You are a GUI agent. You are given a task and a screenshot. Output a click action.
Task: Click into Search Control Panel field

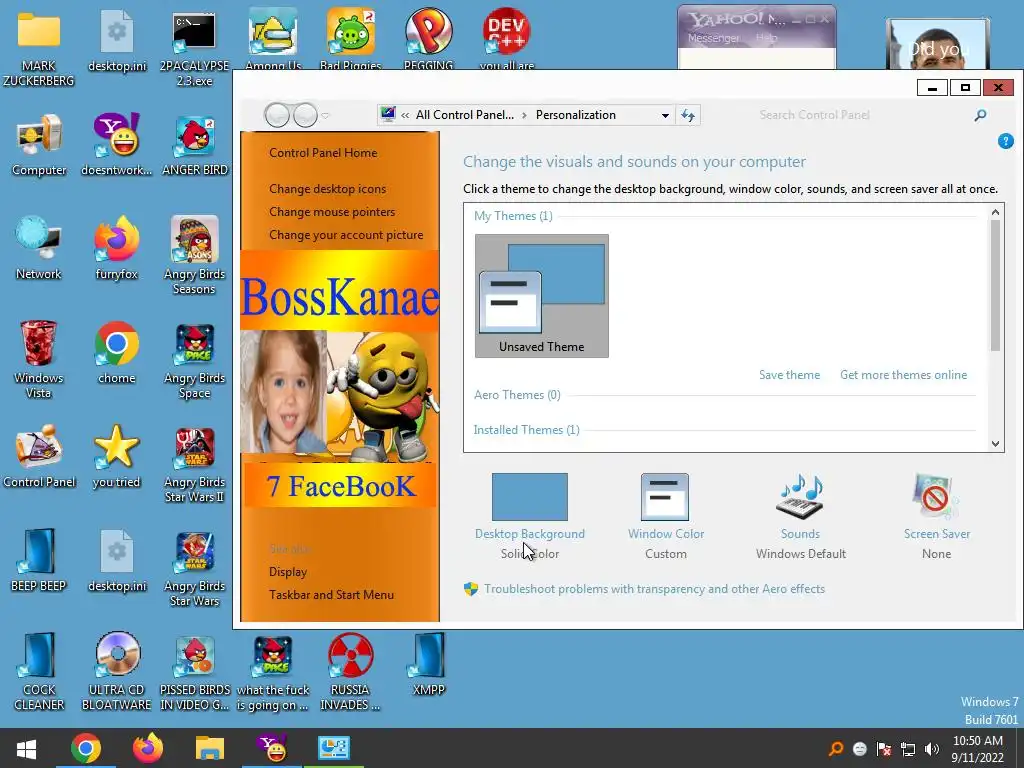[862, 115]
